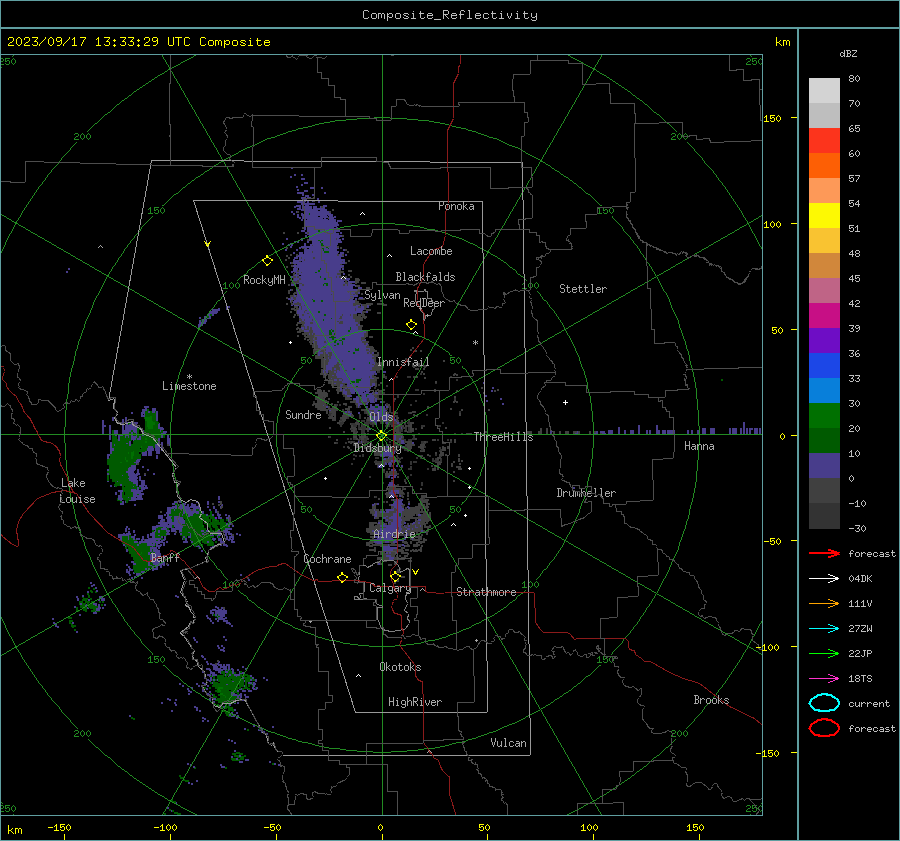The height and width of the screenshot is (841, 900).
Task: Select the violet 39 dBZ color swatch
Action: click(x=824, y=341)
